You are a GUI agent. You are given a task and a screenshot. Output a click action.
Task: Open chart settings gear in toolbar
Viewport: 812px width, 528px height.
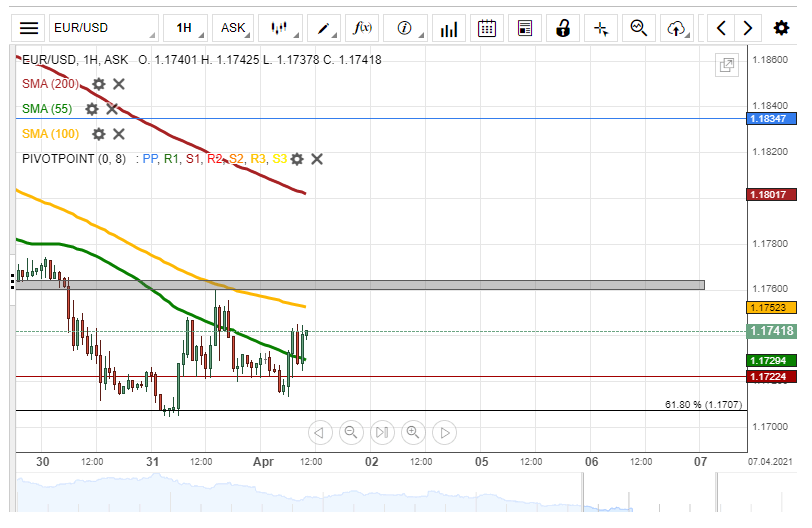[x=781, y=28]
